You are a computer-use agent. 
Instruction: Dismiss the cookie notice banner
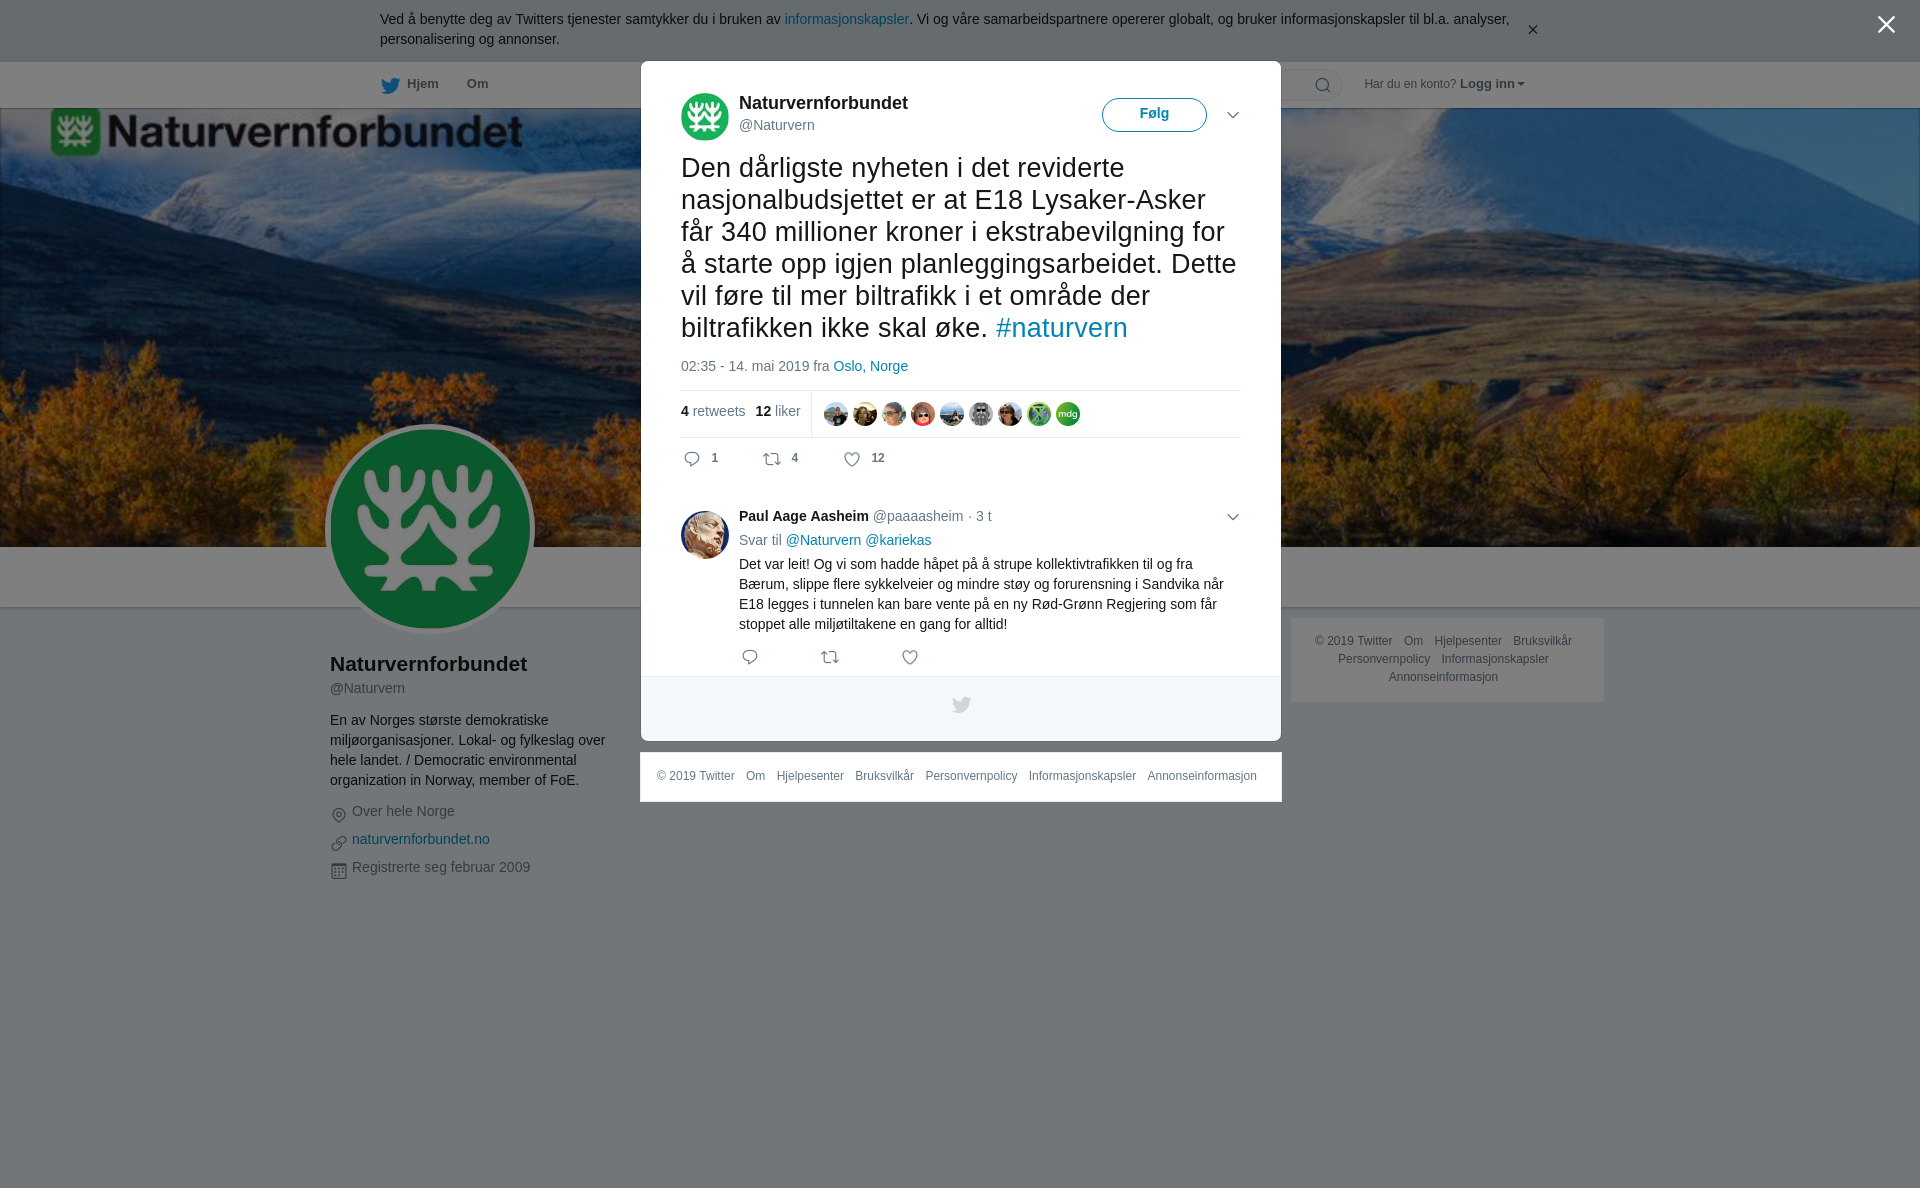point(1532,30)
